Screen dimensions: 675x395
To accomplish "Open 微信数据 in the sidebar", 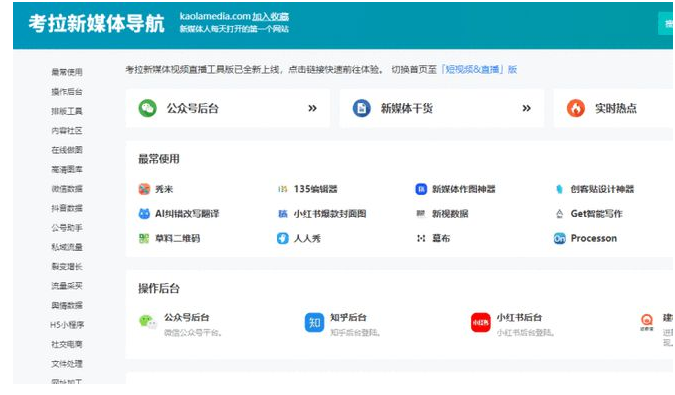I will [67, 189].
